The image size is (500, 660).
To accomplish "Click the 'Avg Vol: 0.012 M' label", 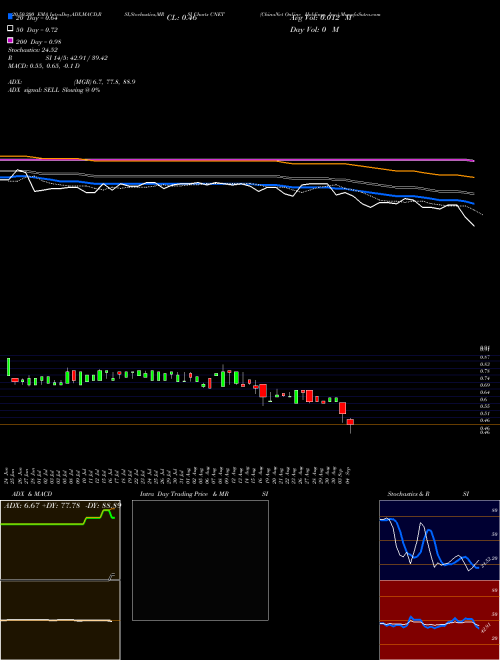I will 321,18.
